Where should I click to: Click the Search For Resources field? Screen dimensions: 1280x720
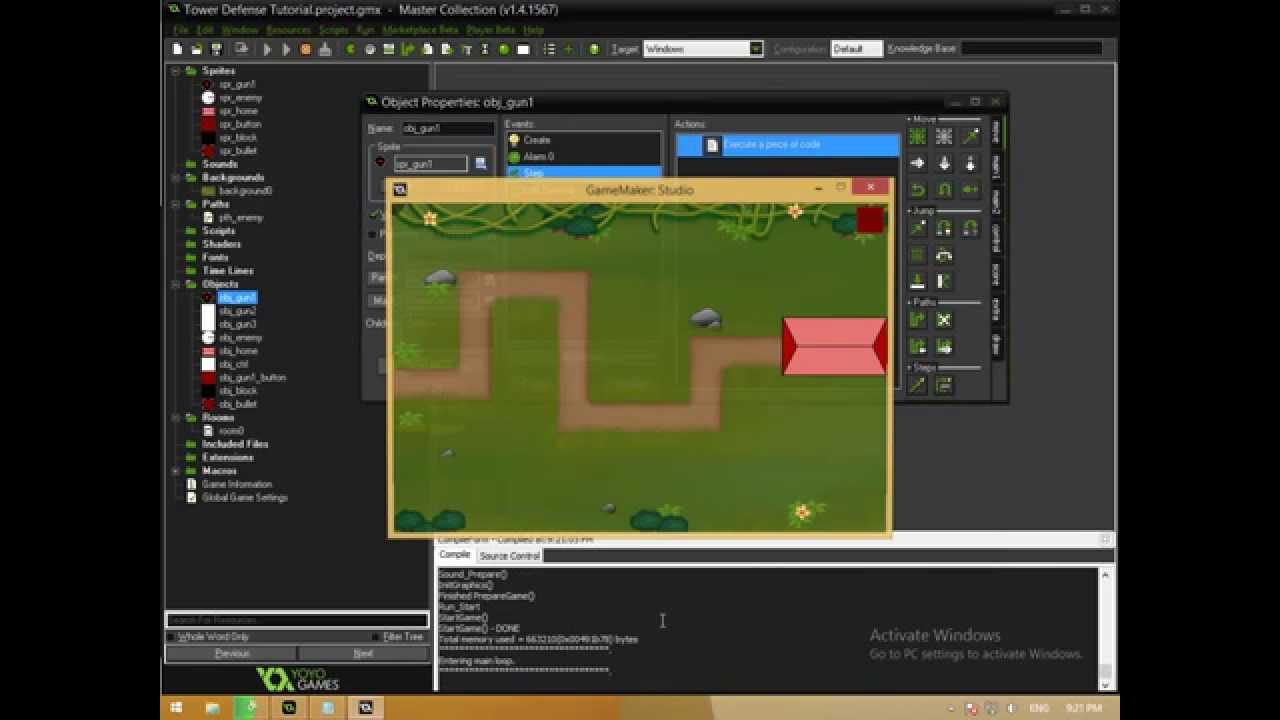(x=297, y=620)
